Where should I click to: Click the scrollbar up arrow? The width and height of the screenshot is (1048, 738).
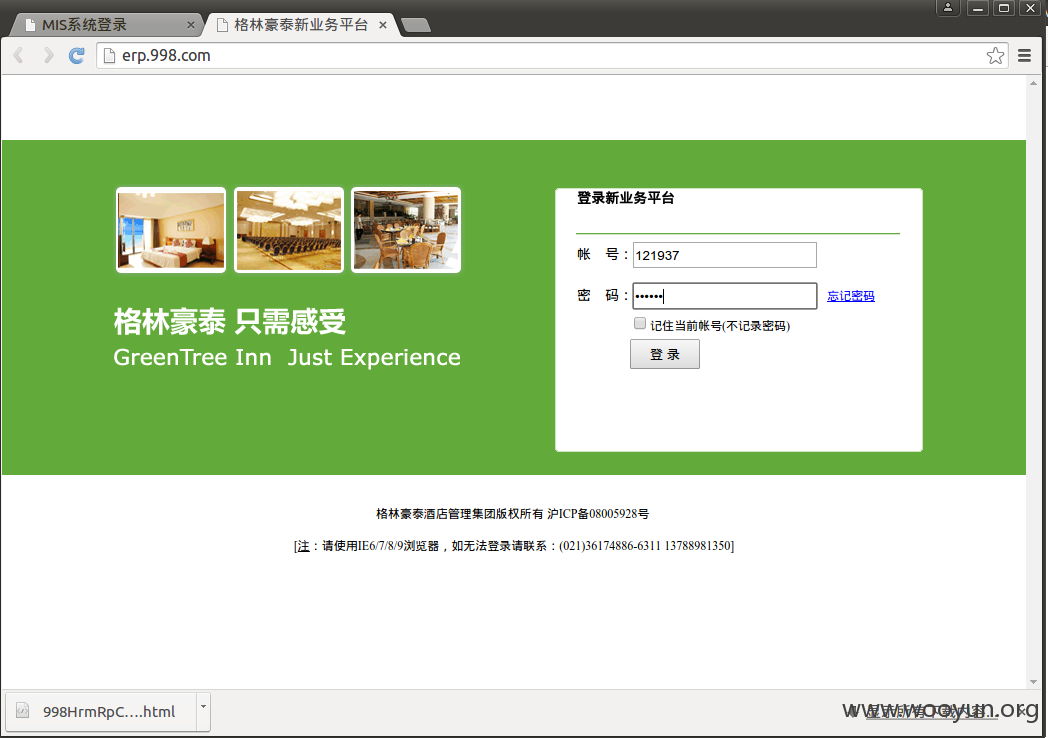coord(1034,83)
